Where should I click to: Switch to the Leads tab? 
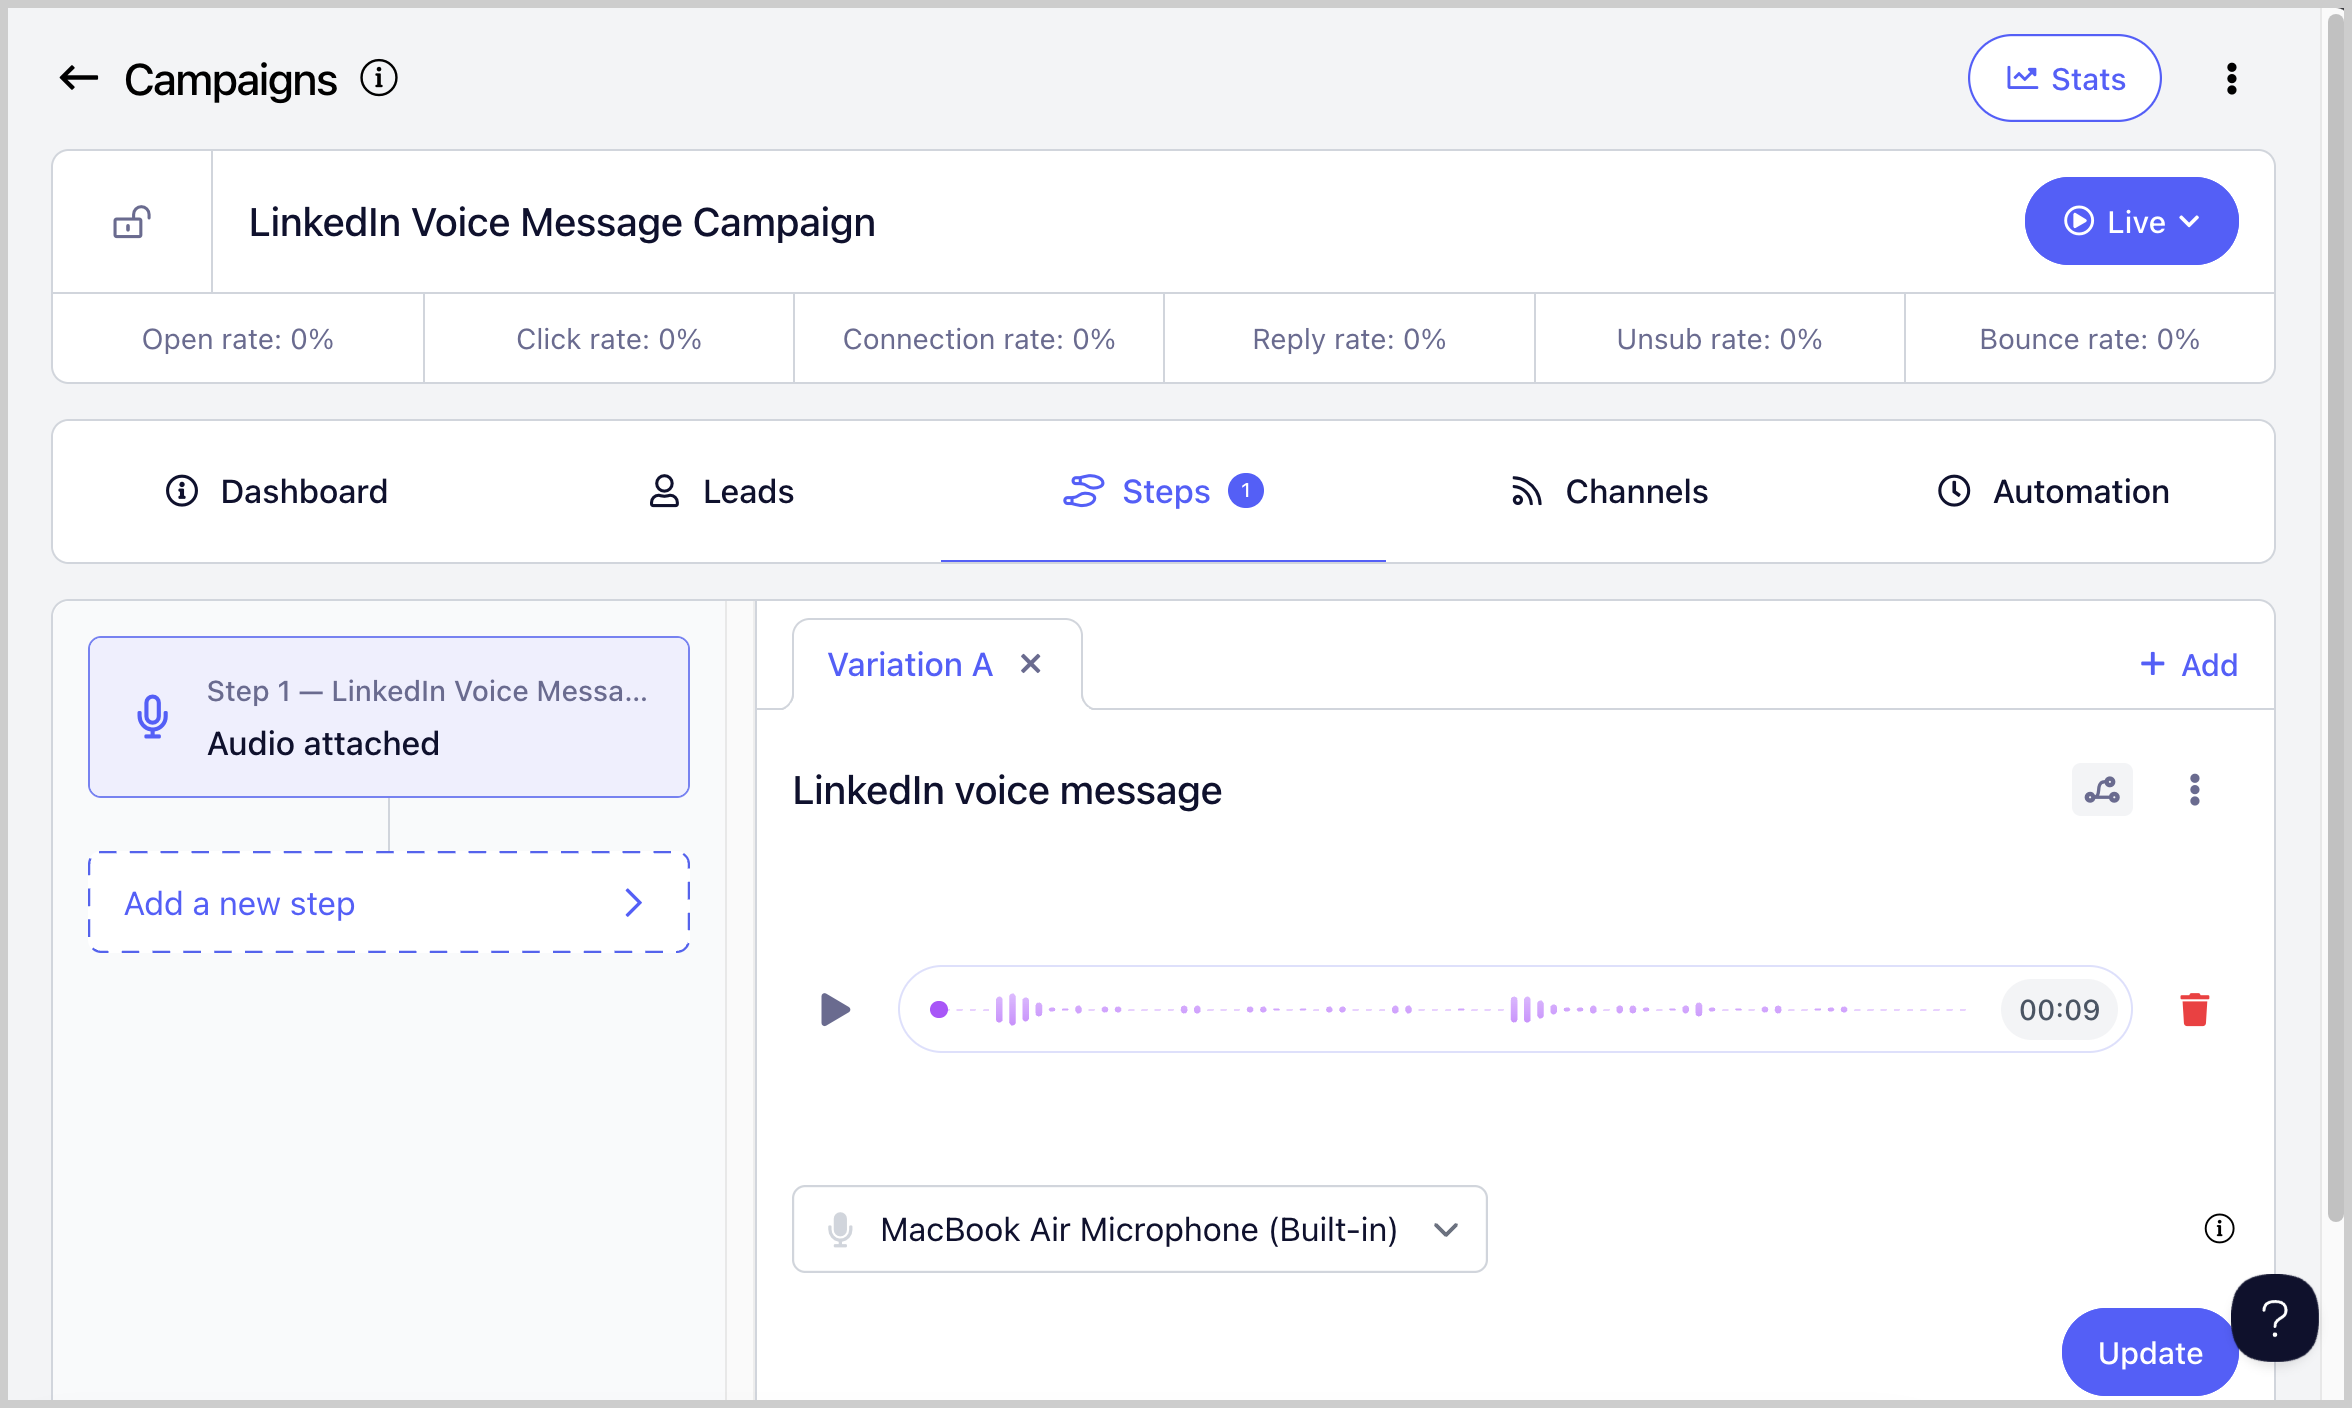tap(721, 491)
